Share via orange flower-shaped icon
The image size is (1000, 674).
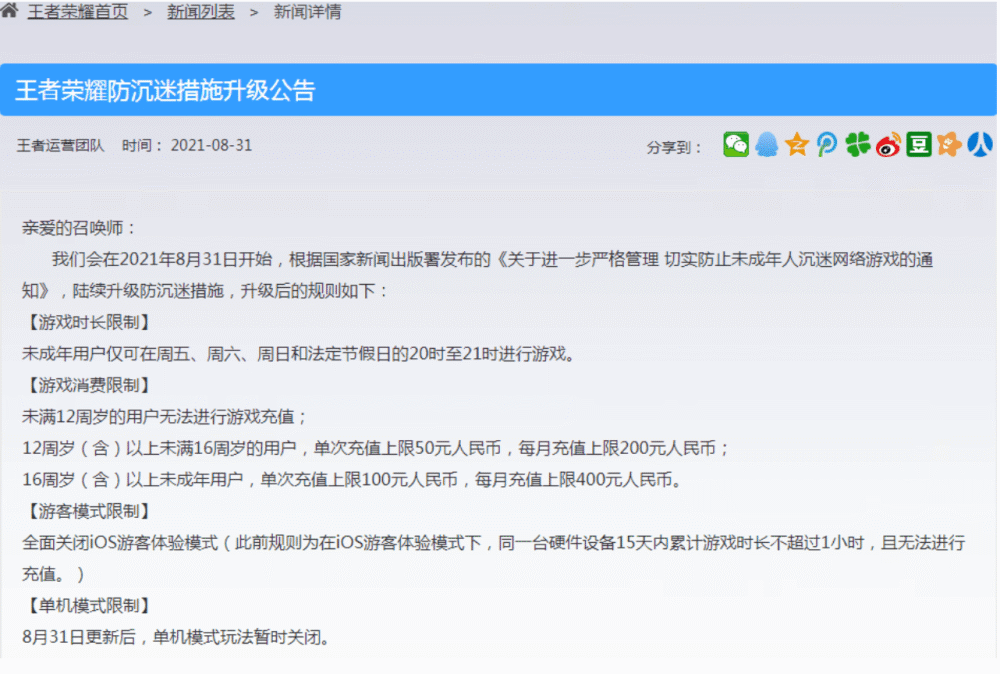coord(949,145)
